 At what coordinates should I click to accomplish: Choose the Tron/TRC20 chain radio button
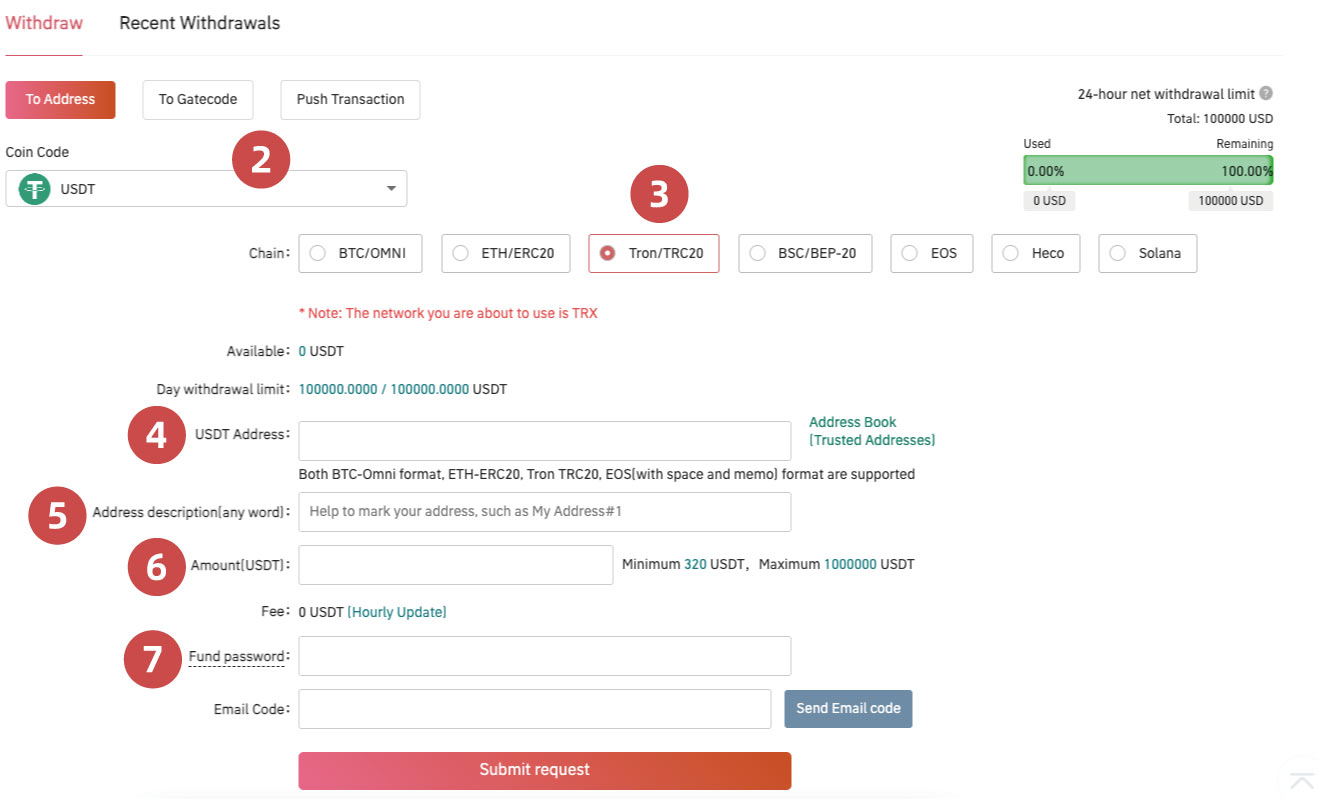(607, 254)
